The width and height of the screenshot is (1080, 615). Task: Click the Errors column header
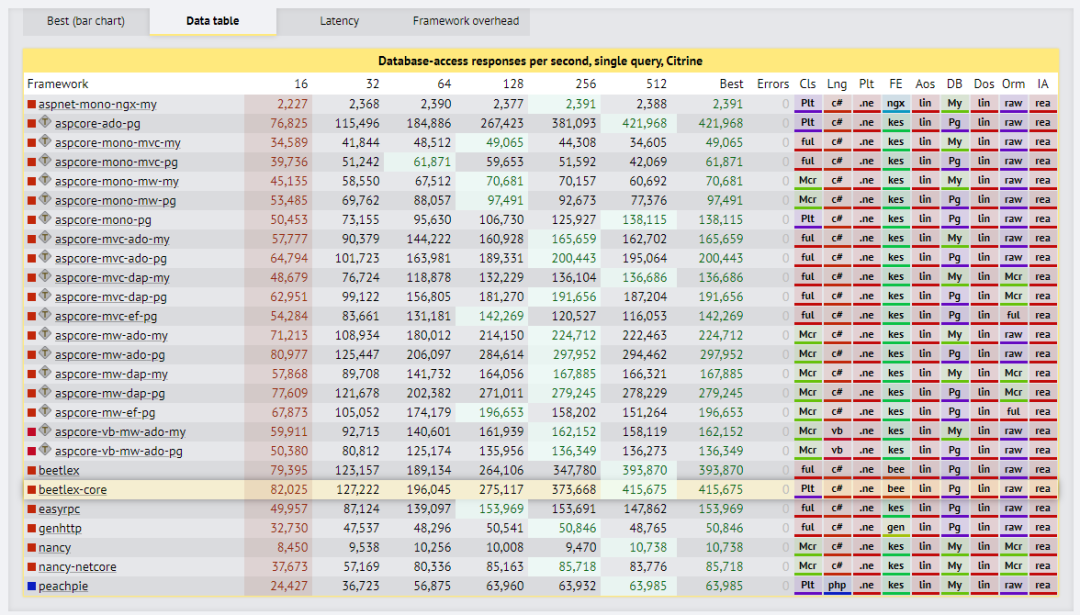tap(773, 84)
